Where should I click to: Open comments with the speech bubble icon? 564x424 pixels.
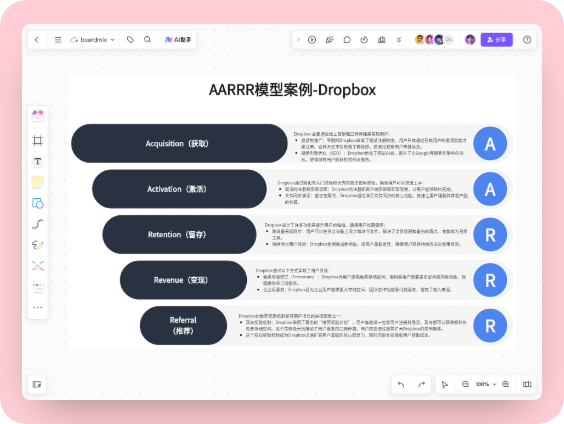pos(347,40)
